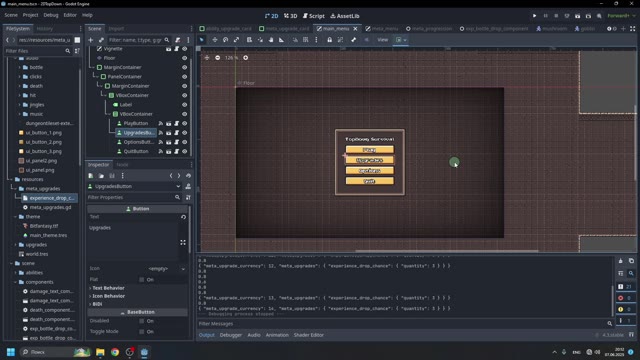Open the Project menu
Image resolution: width=640 pixels, height=360 pixels.
click(x=30, y=15)
